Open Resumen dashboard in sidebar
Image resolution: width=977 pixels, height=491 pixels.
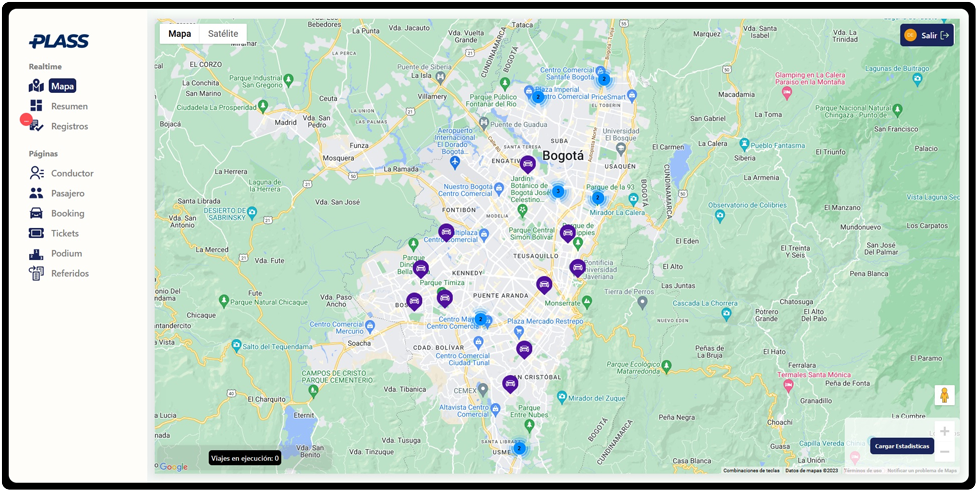click(x=59, y=106)
